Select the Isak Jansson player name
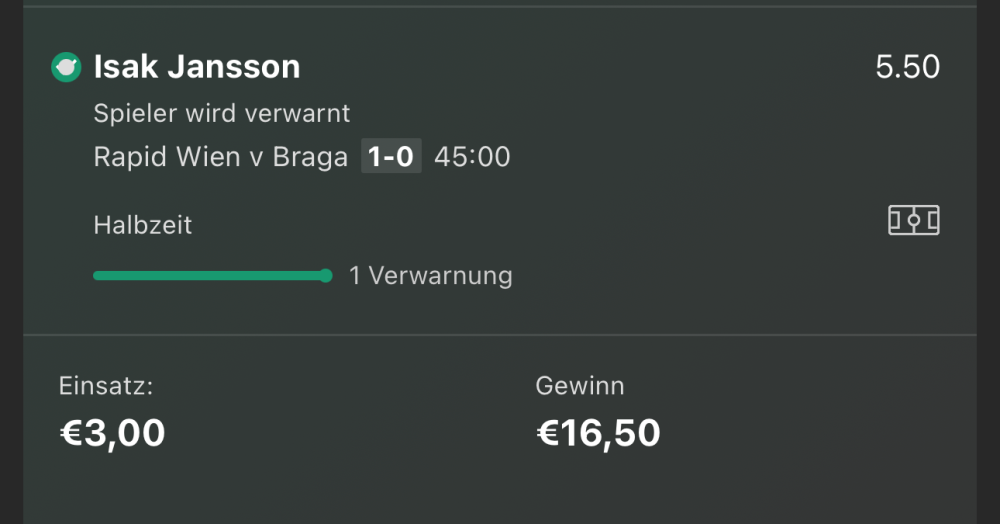The width and height of the screenshot is (1000, 524). pos(196,67)
